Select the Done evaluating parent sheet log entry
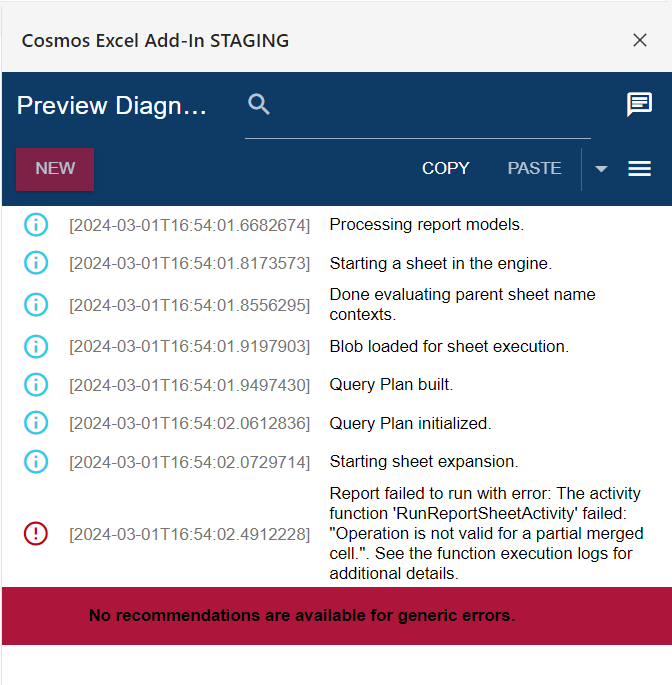 coord(462,304)
